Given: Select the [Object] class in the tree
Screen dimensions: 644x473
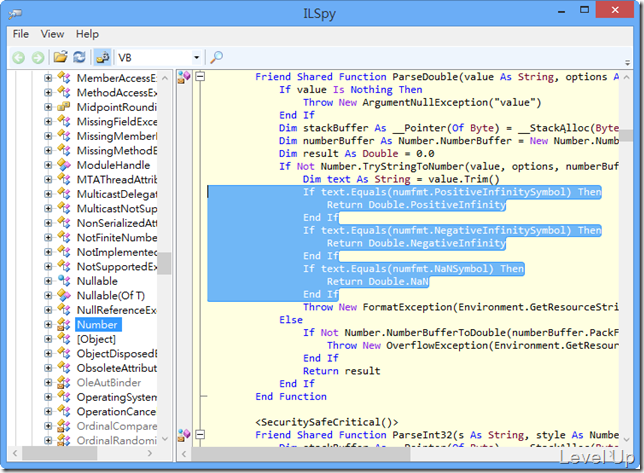Looking at the screenshot, I should point(96,339).
